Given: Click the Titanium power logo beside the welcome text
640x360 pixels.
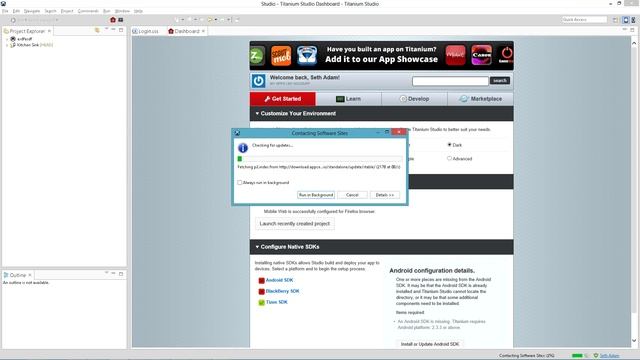Looking at the screenshot, I should (258, 81).
